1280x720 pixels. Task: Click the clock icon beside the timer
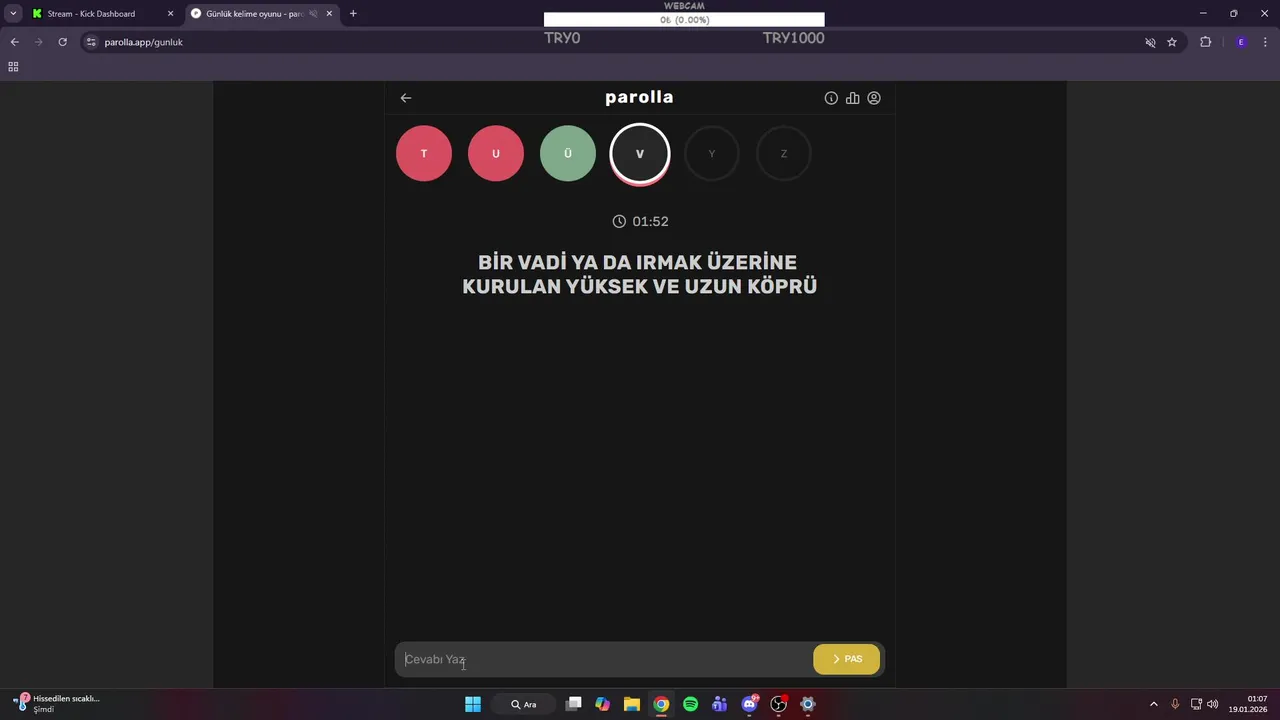[619, 221]
